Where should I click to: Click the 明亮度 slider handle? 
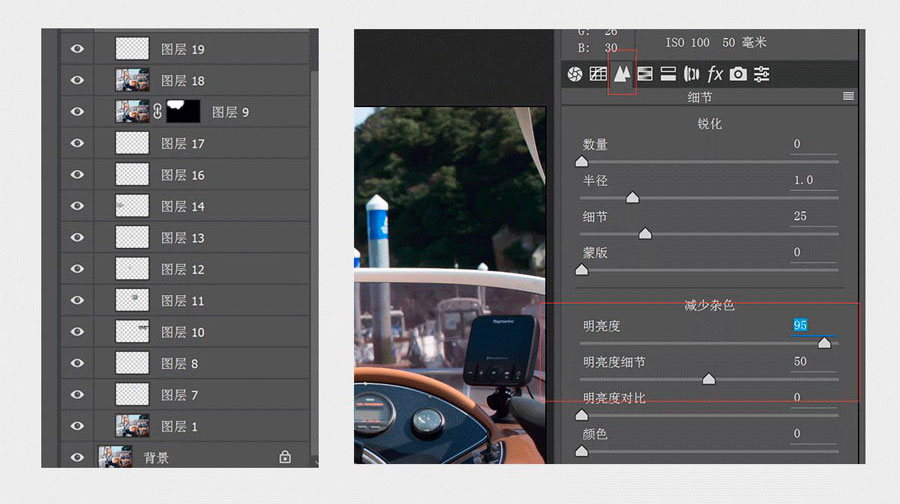click(x=824, y=343)
